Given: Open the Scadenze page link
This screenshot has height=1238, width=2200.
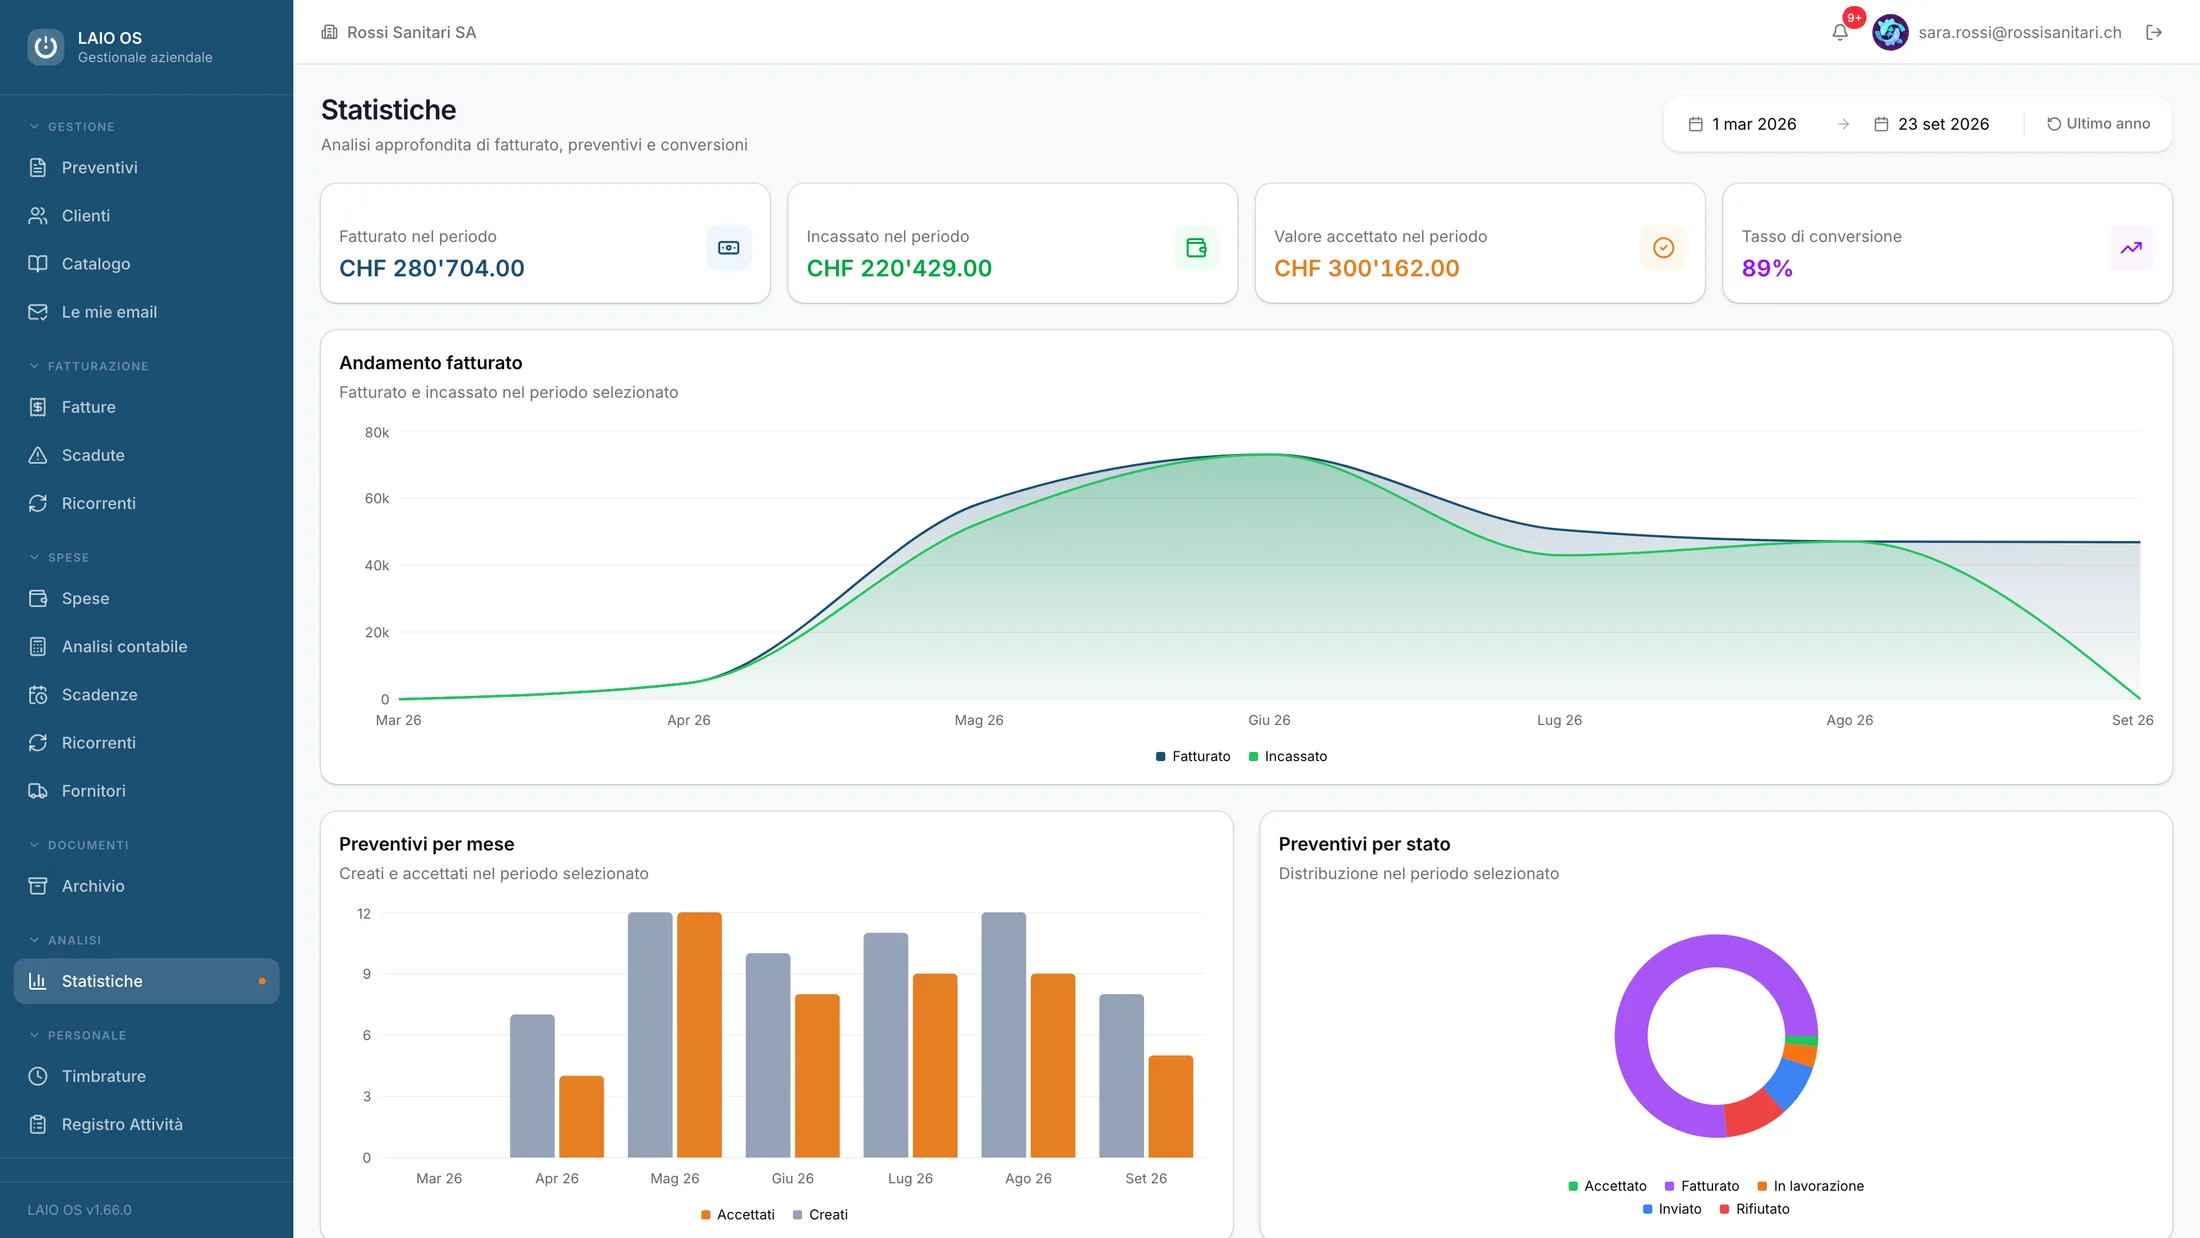Looking at the screenshot, I should [146, 694].
